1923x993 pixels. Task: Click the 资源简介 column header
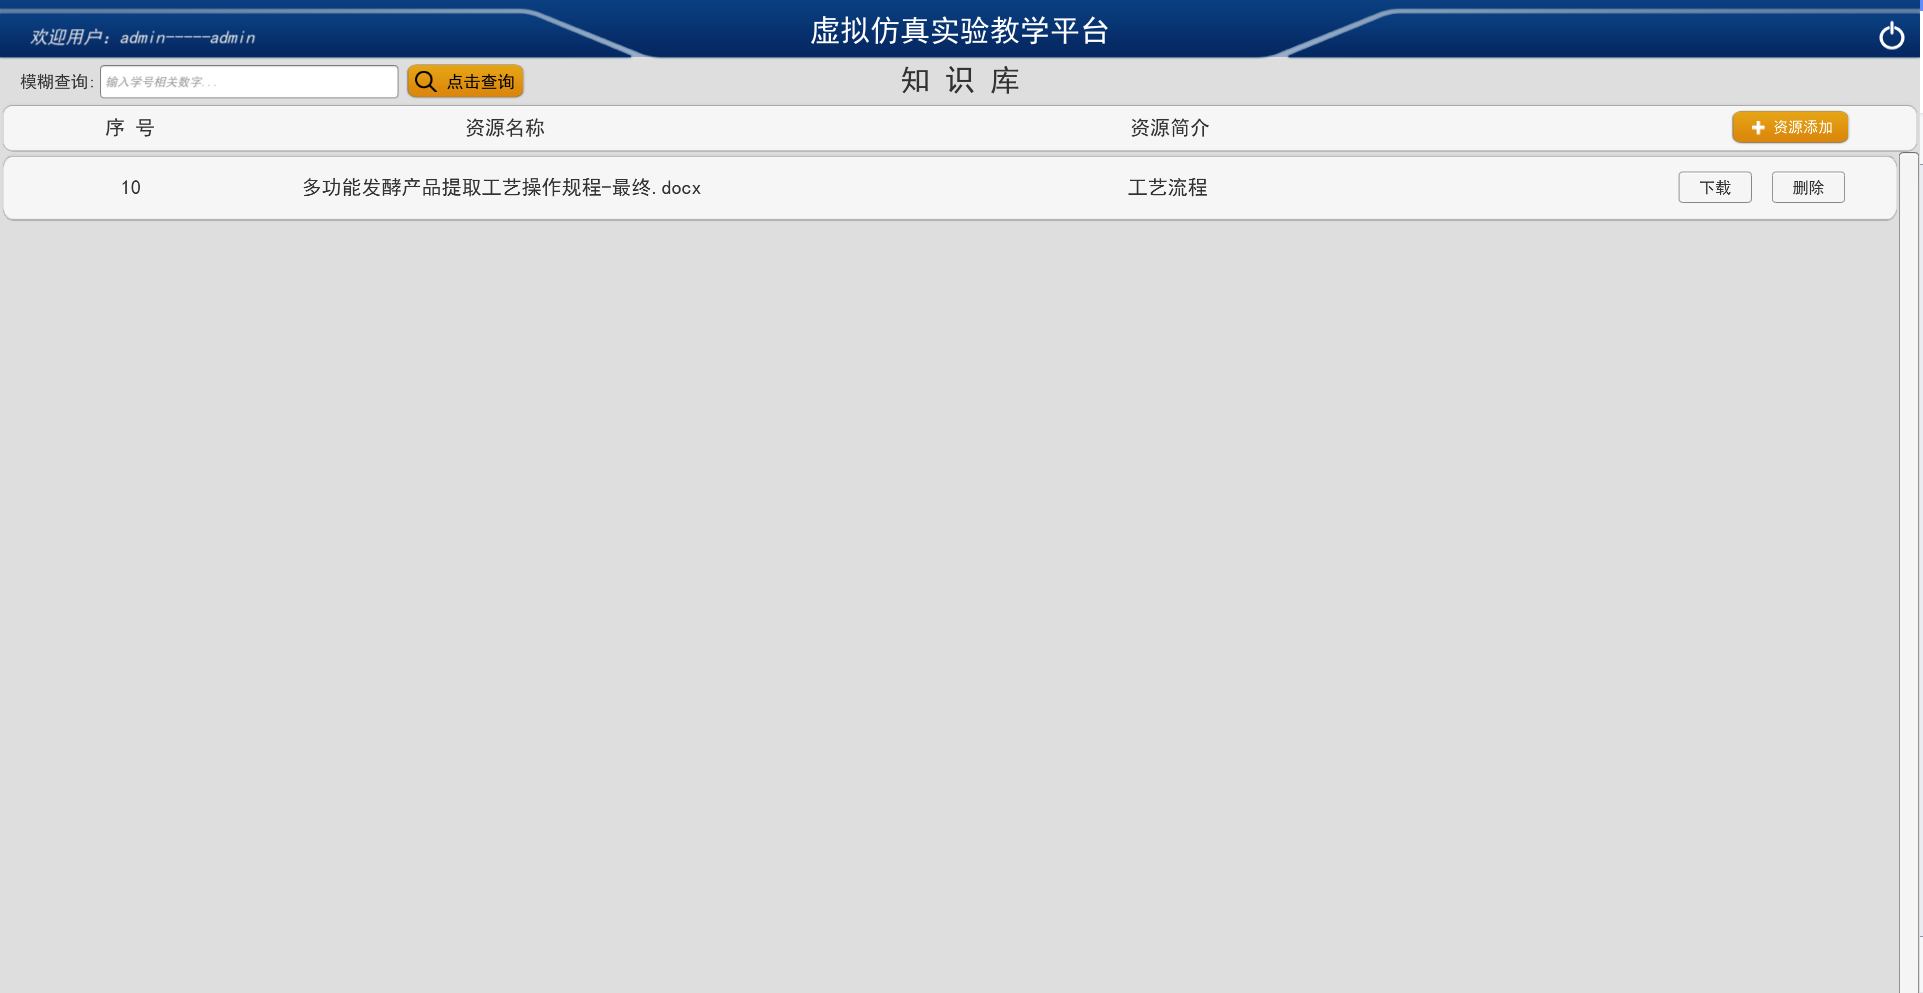point(1169,128)
